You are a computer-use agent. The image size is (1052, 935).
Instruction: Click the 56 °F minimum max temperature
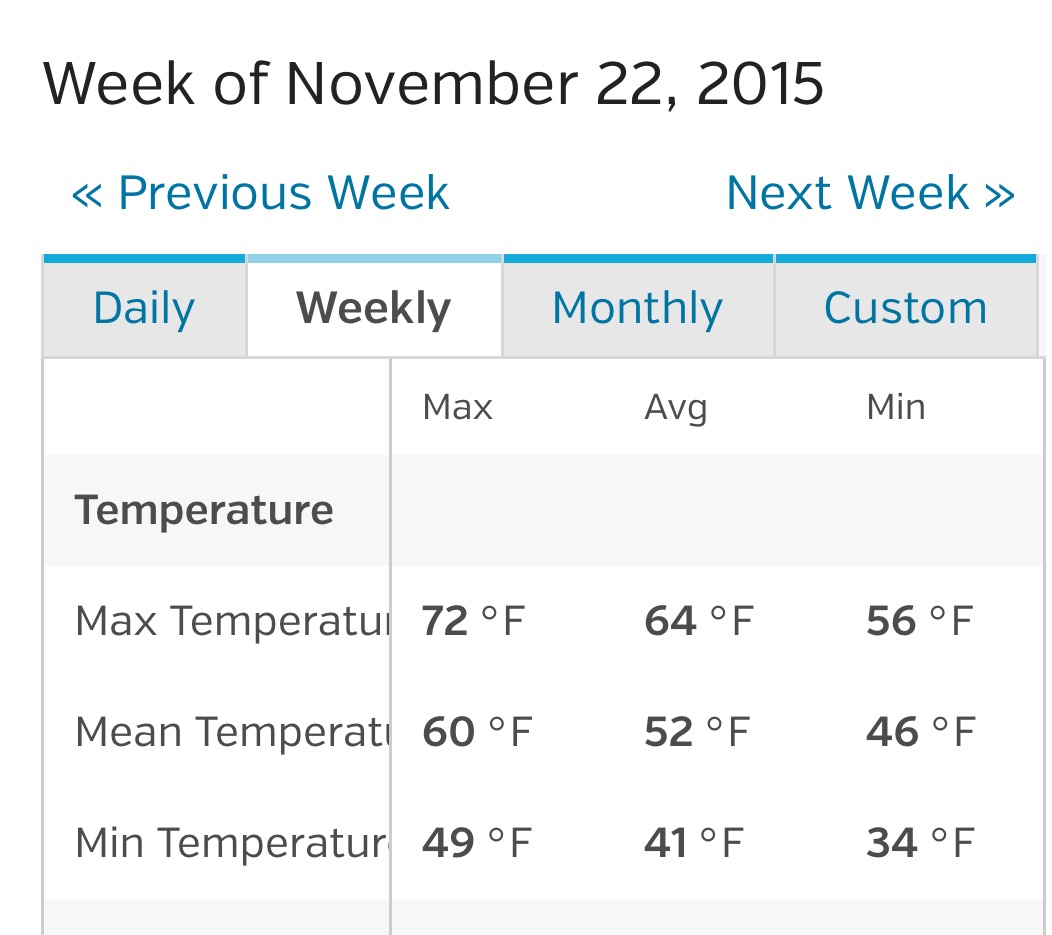[919, 621]
